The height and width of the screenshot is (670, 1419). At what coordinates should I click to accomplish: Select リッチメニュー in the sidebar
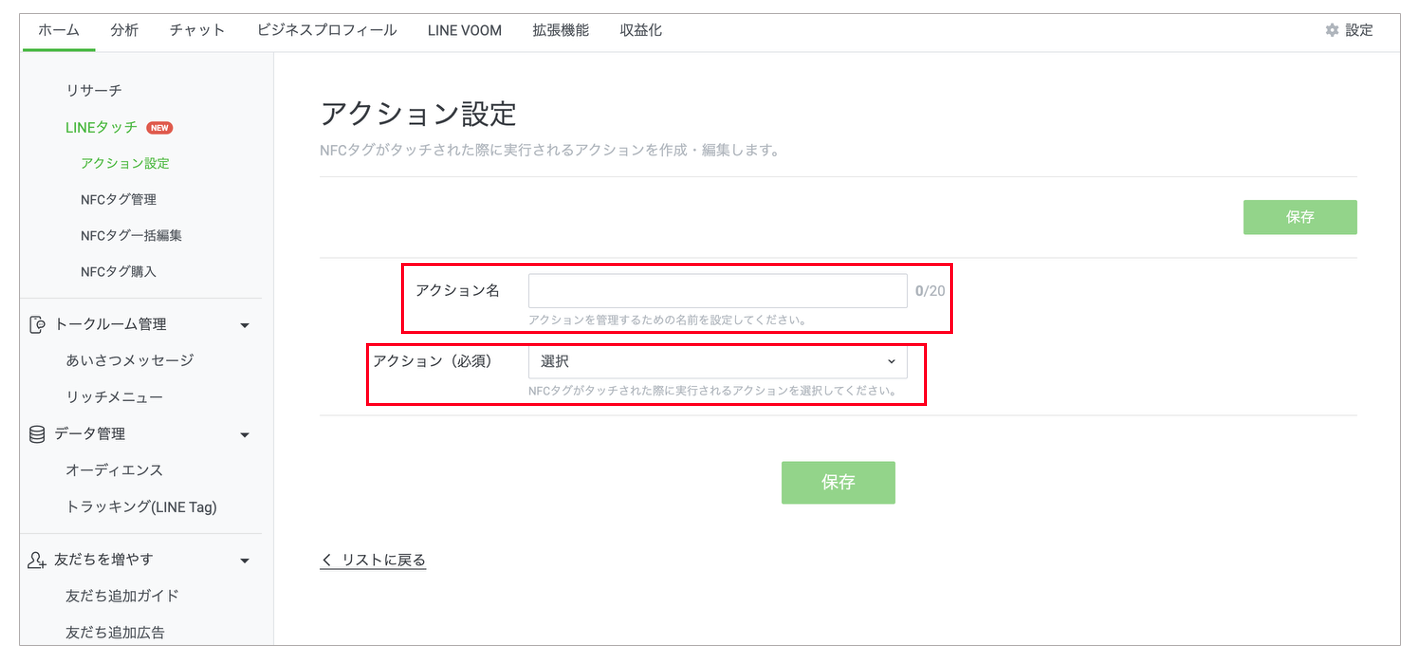click(114, 398)
